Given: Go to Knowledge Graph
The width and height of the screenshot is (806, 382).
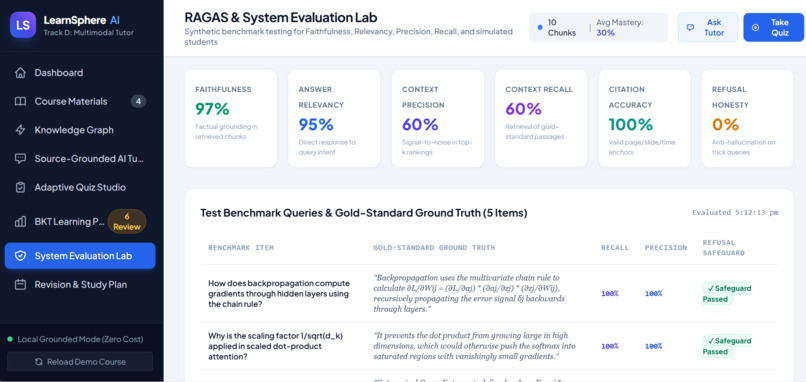Looking at the screenshot, I should pyautogui.click(x=80, y=130).
